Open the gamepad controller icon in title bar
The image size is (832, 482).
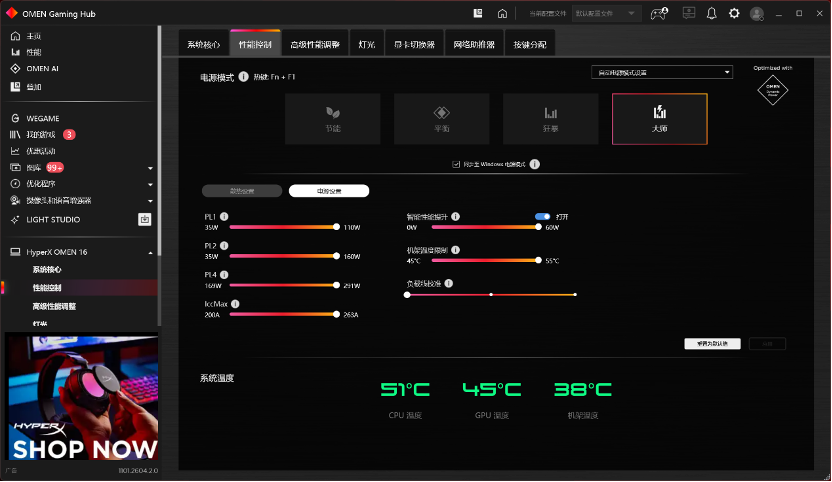click(659, 13)
